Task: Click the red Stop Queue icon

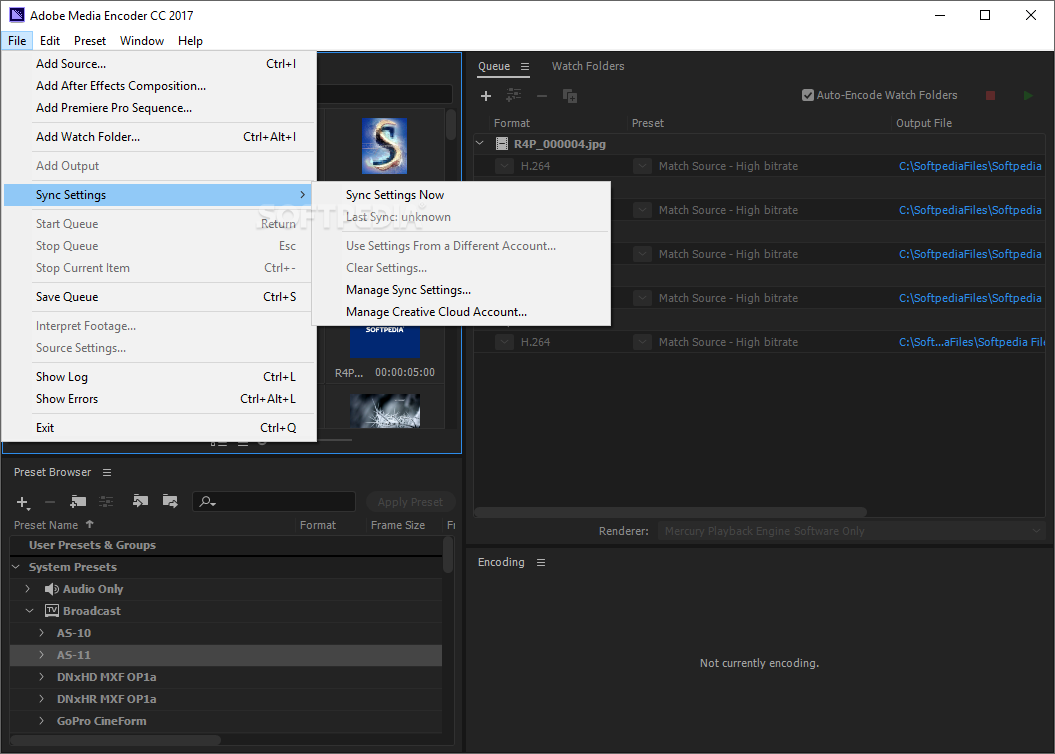Action: pos(990,96)
